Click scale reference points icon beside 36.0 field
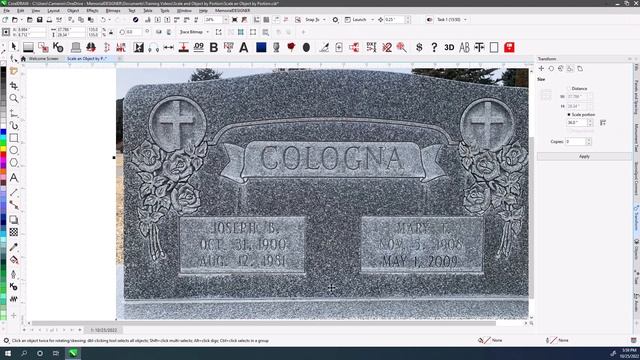 coord(603,122)
